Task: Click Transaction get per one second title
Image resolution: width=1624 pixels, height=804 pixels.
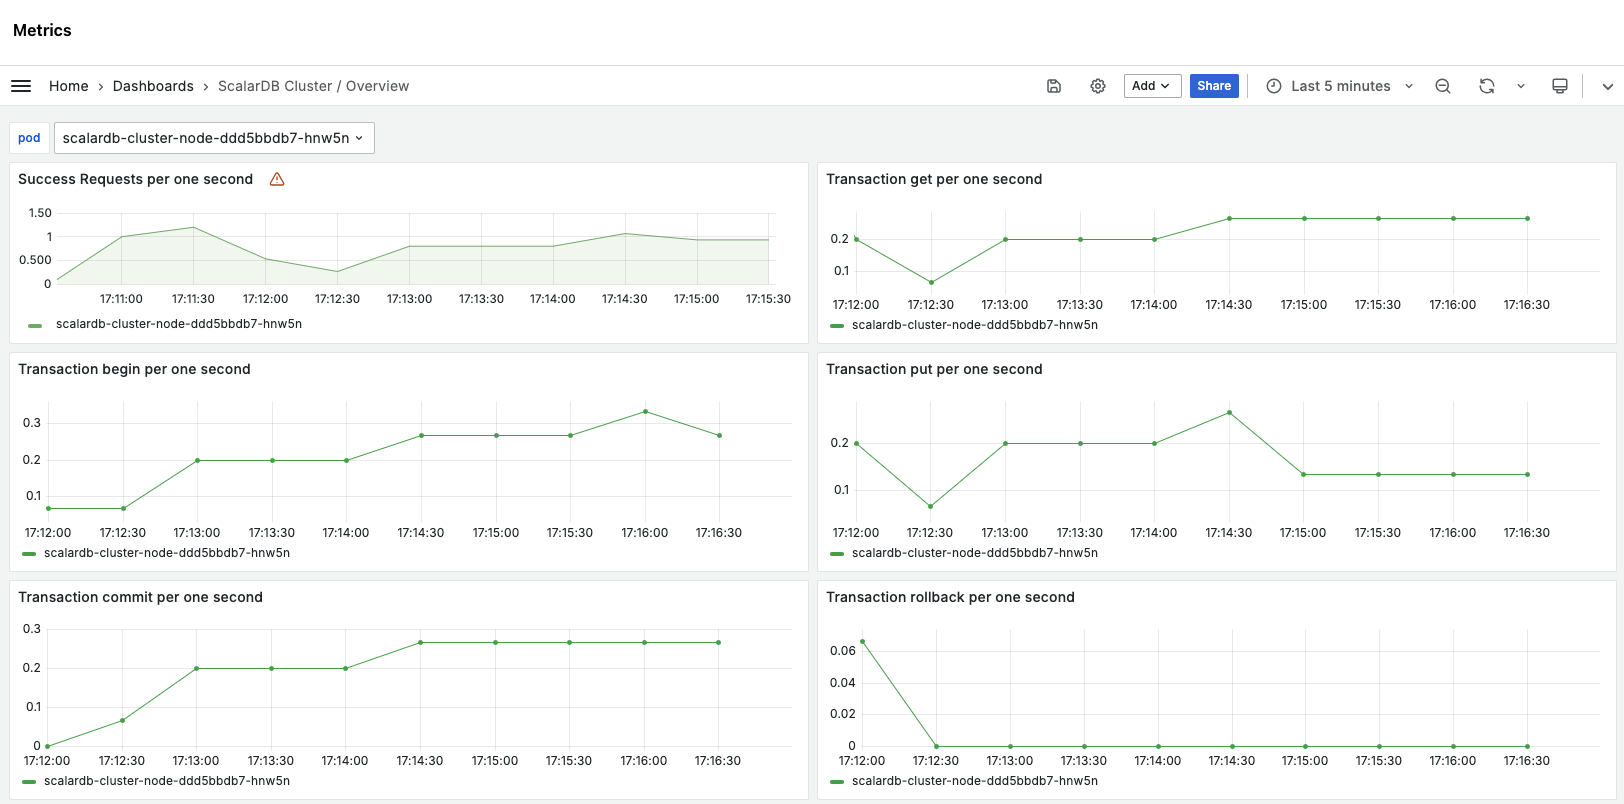Action: point(934,179)
